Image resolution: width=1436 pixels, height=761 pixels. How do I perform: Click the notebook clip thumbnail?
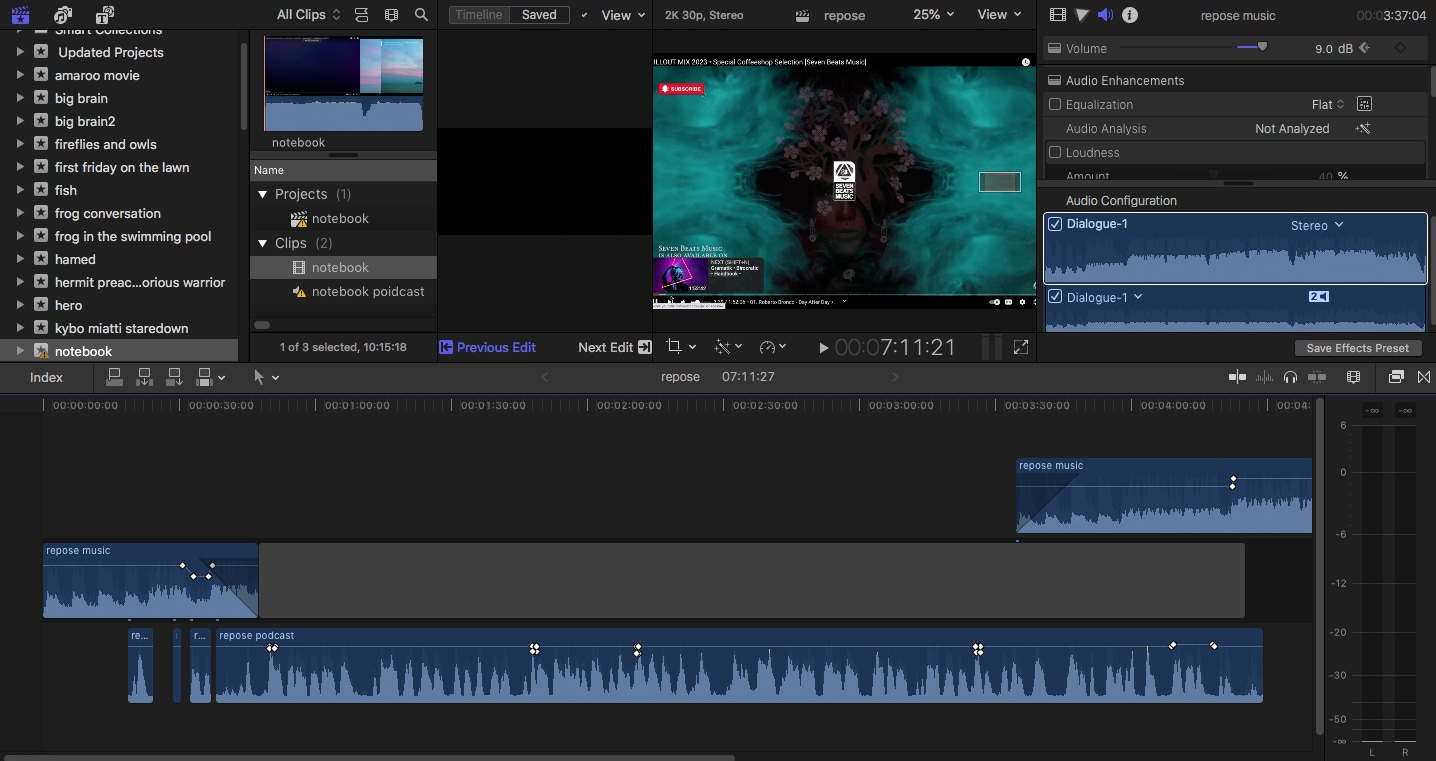[343, 84]
